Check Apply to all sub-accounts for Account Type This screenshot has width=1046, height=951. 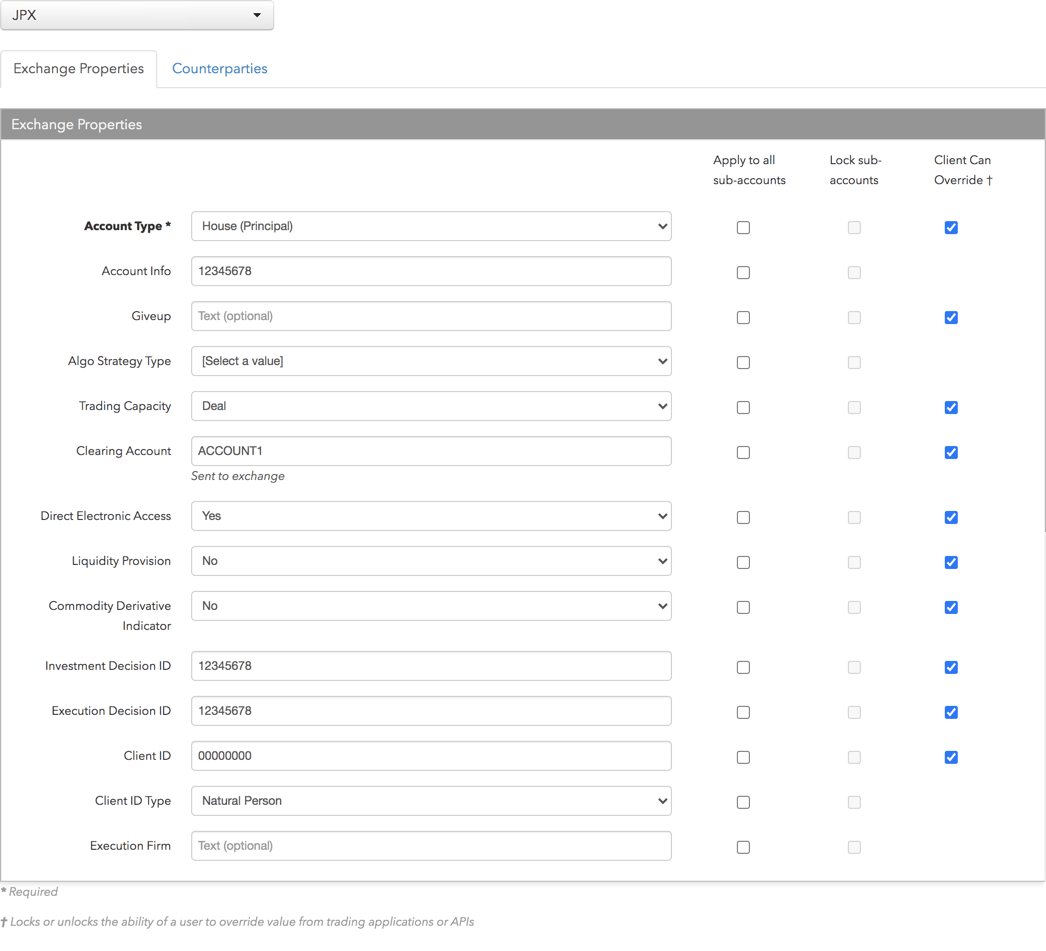pos(743,227)
